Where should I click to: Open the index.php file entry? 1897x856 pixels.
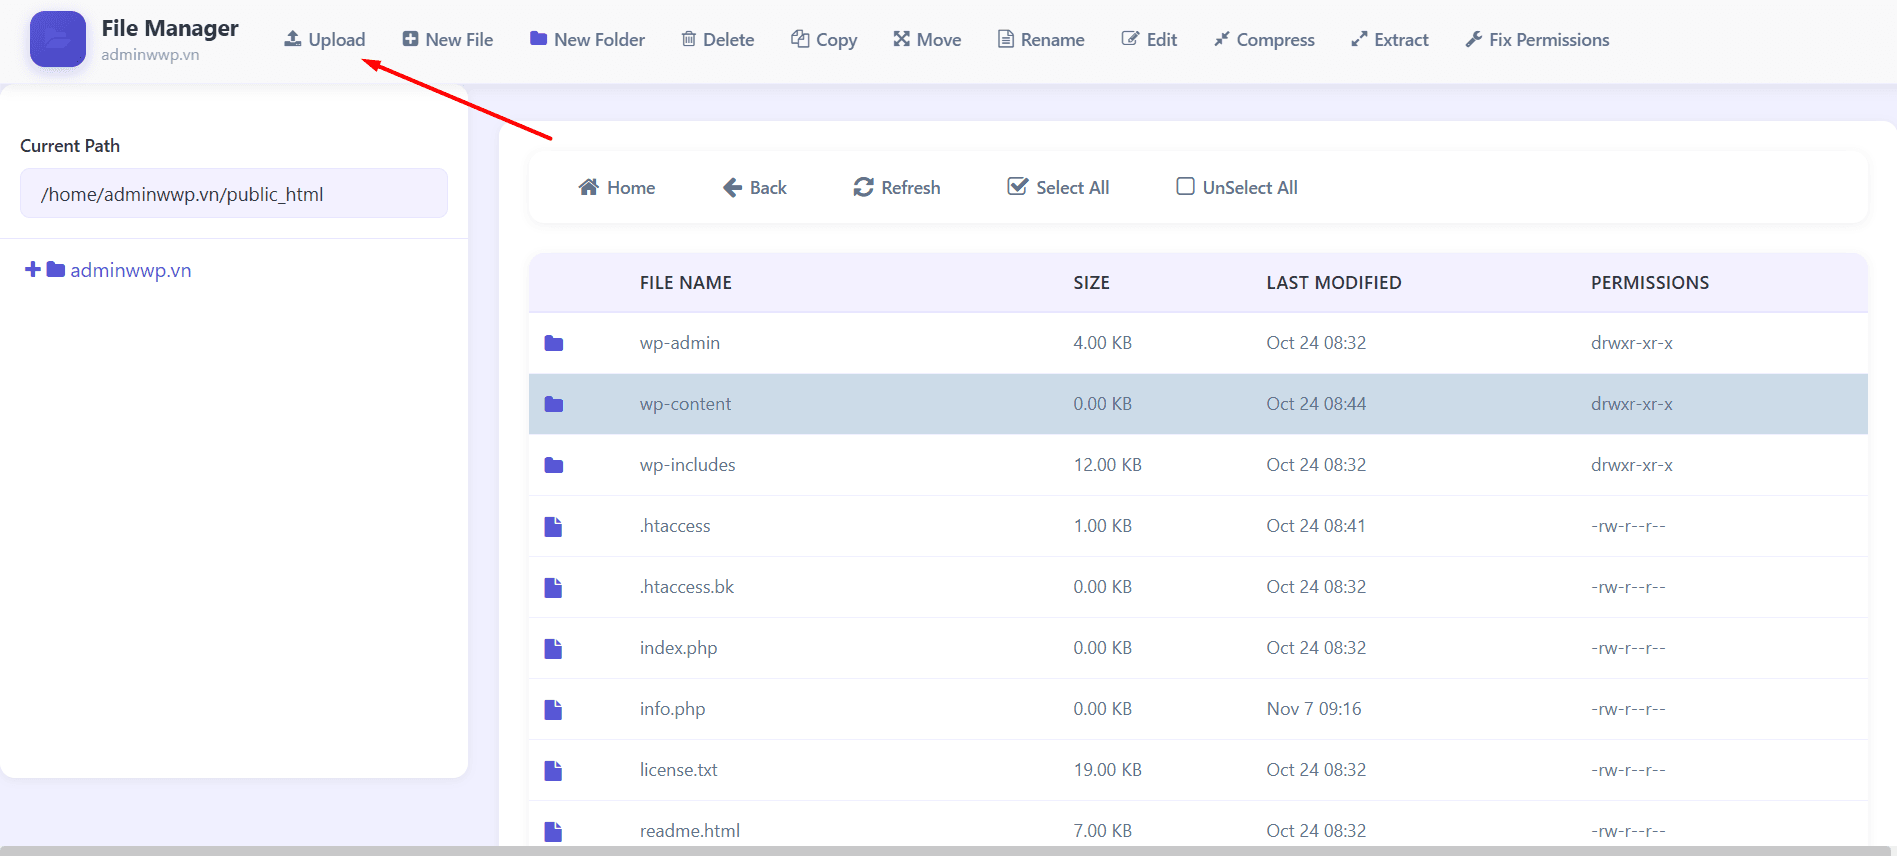point(678,648)
